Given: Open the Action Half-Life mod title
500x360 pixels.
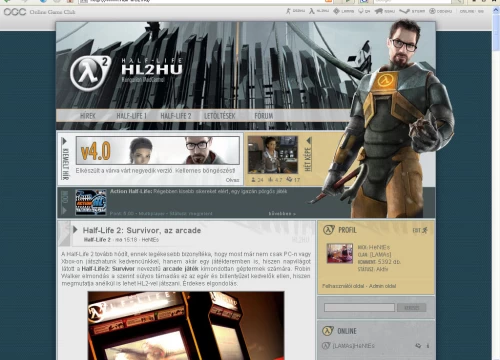Looking at the screenshot, I should (131, 191).
